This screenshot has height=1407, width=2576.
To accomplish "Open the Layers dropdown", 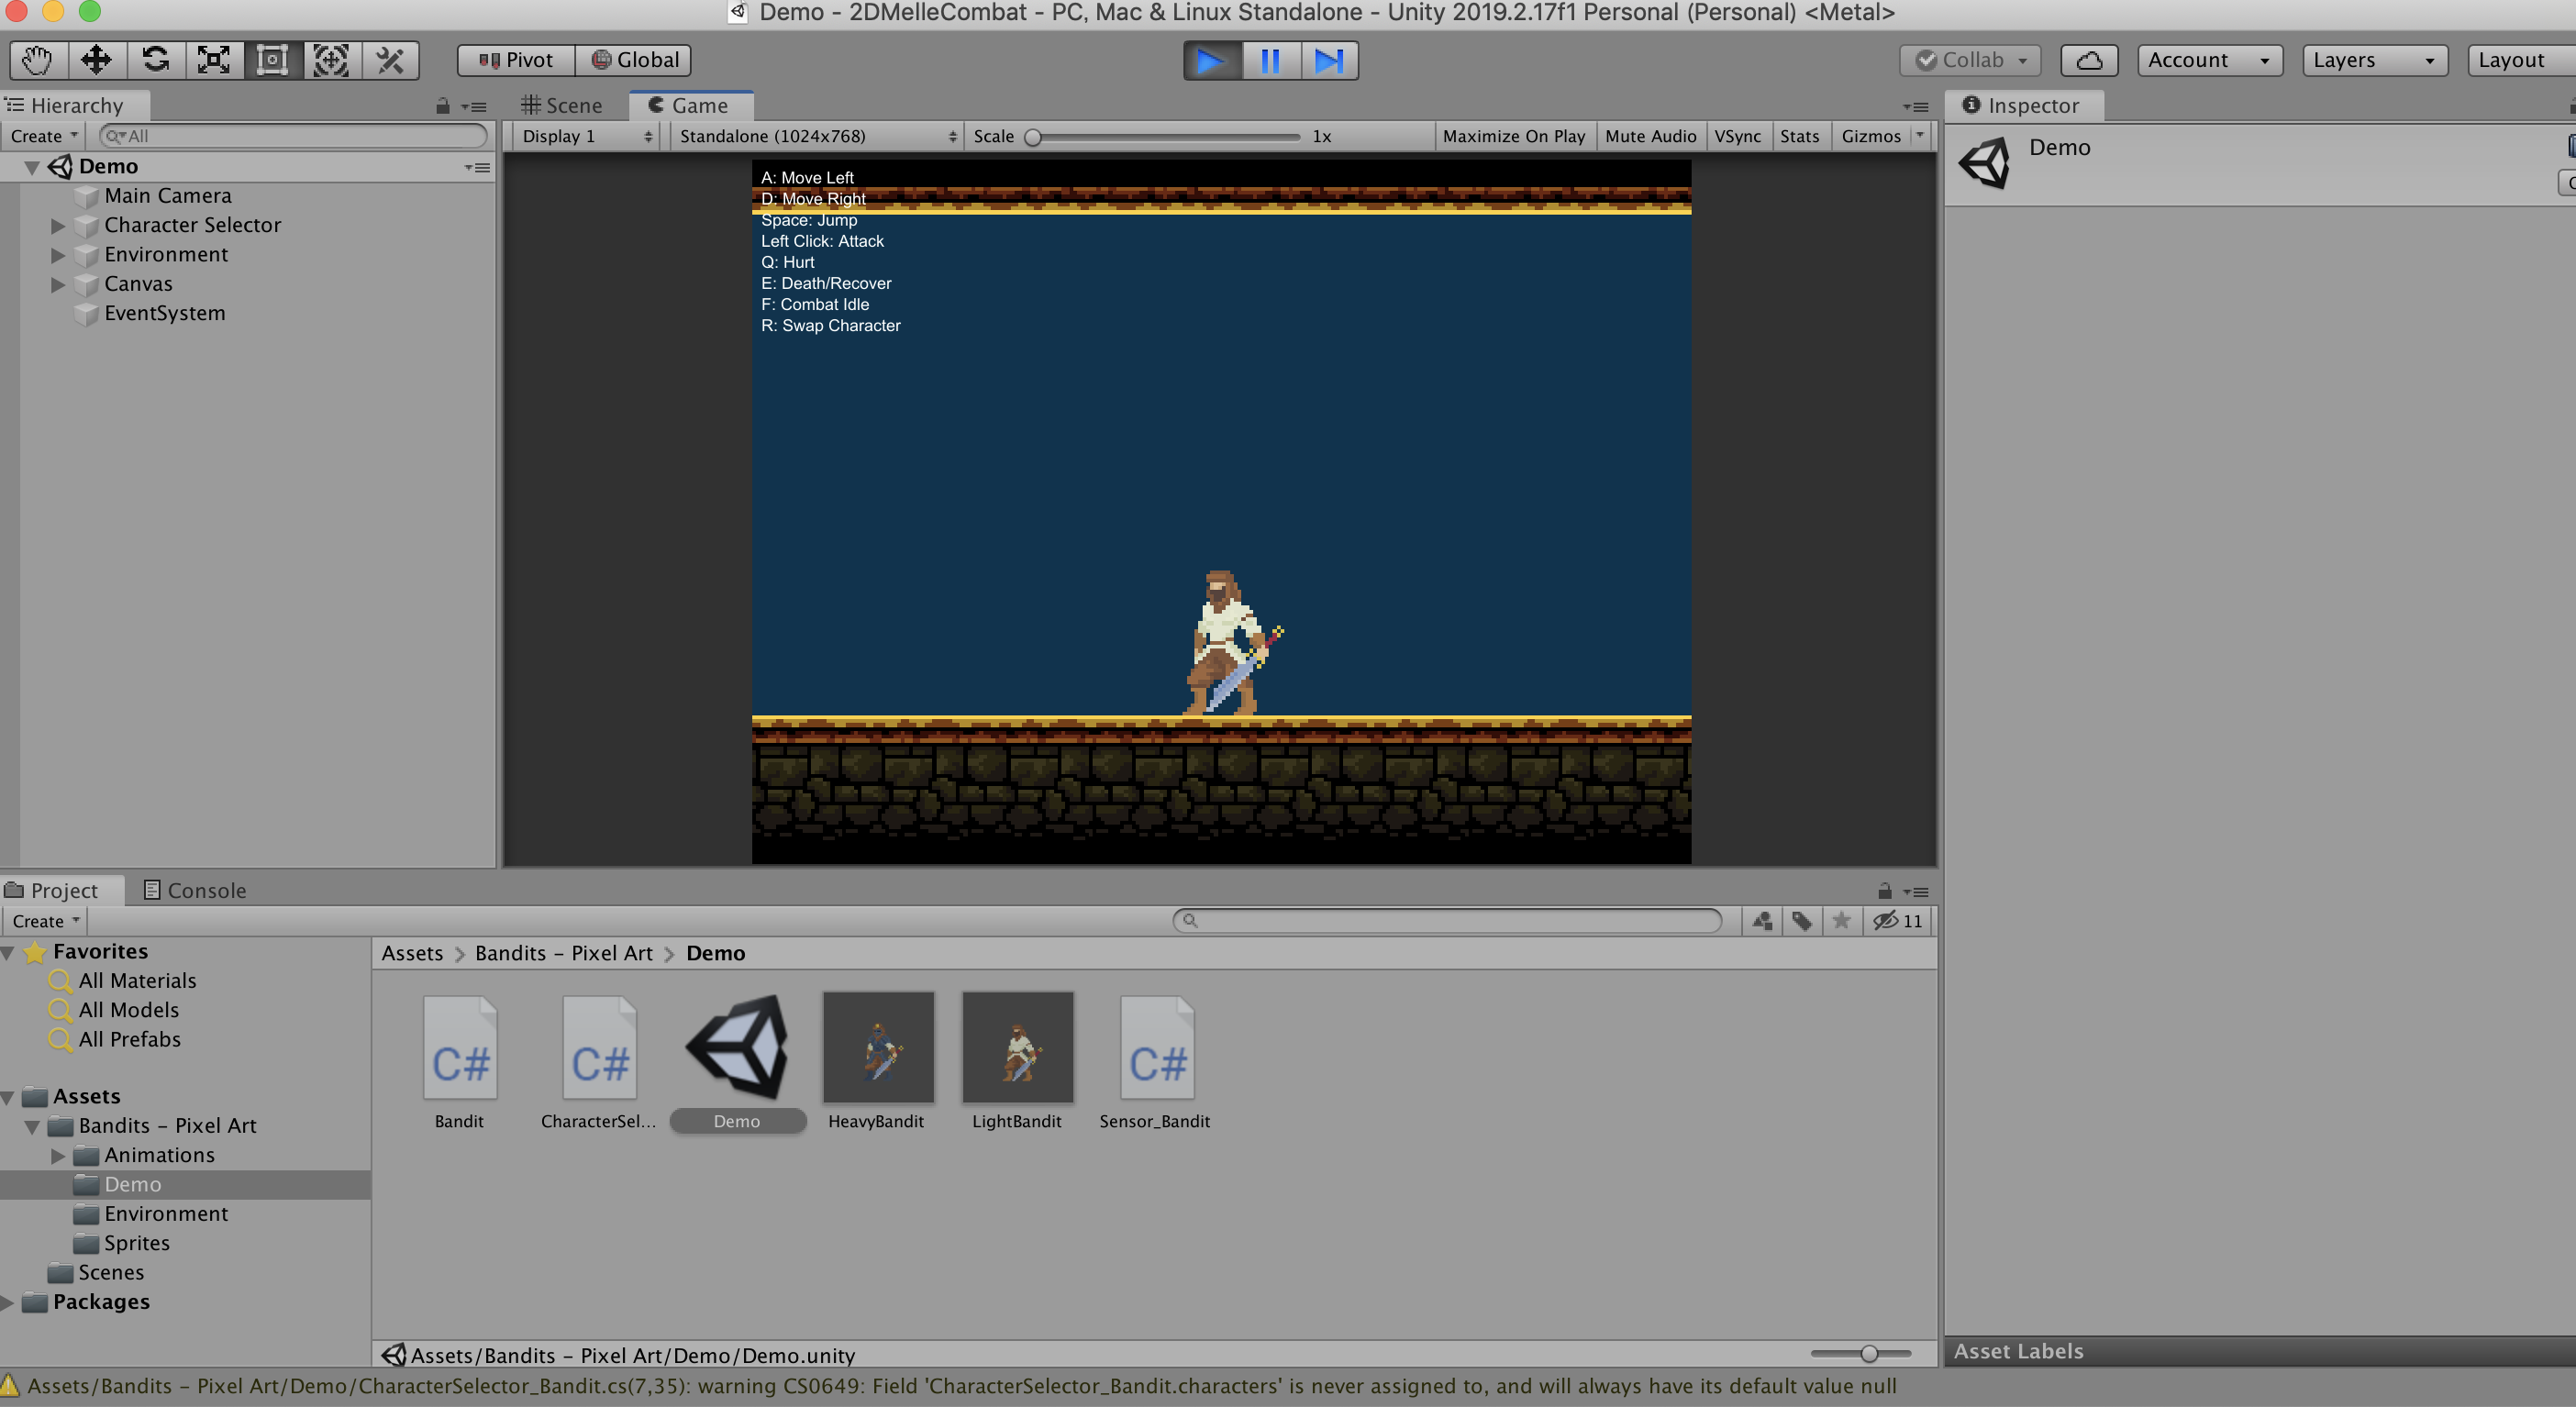I will tap(2374, 60).
